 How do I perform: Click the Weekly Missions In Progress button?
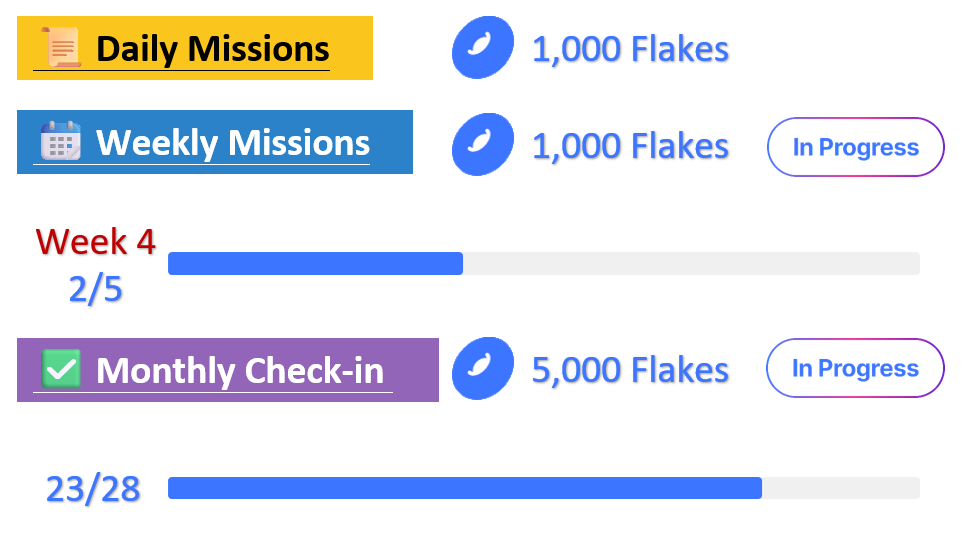tap(855, 147)
